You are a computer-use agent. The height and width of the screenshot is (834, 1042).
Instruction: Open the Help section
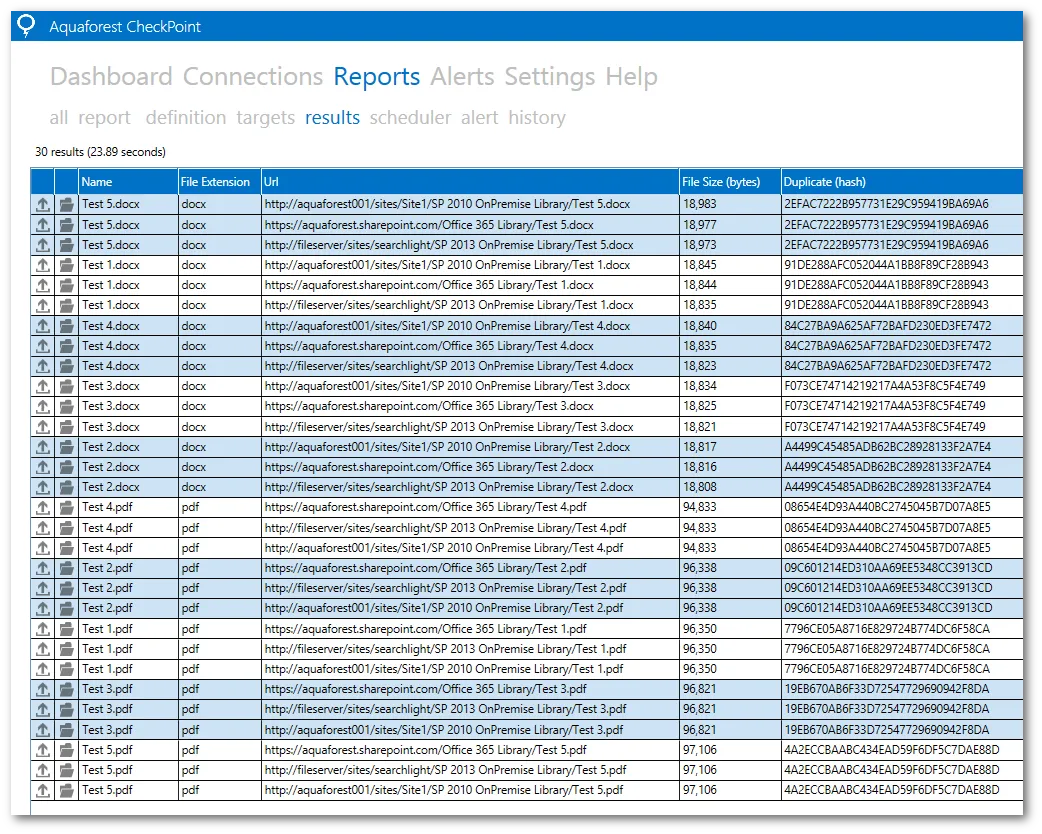(631, 76)
